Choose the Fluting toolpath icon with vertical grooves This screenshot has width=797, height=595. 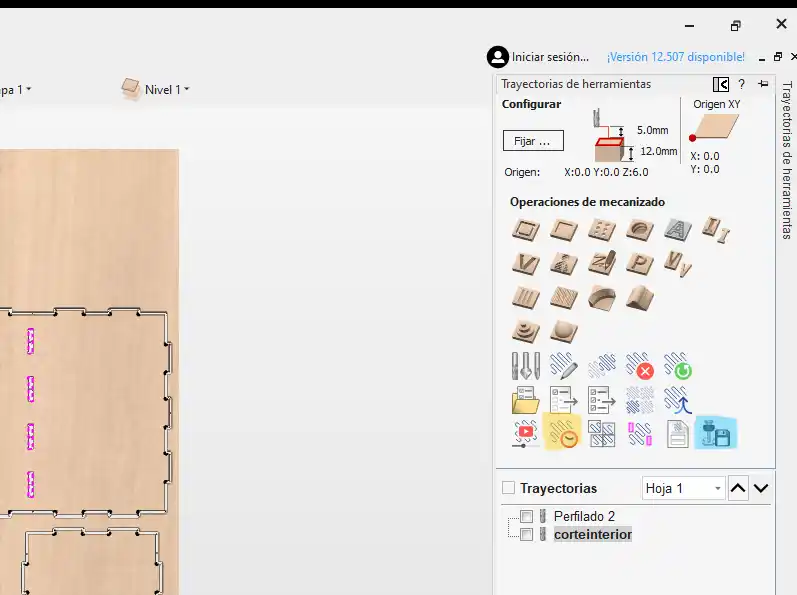(526, 297)
